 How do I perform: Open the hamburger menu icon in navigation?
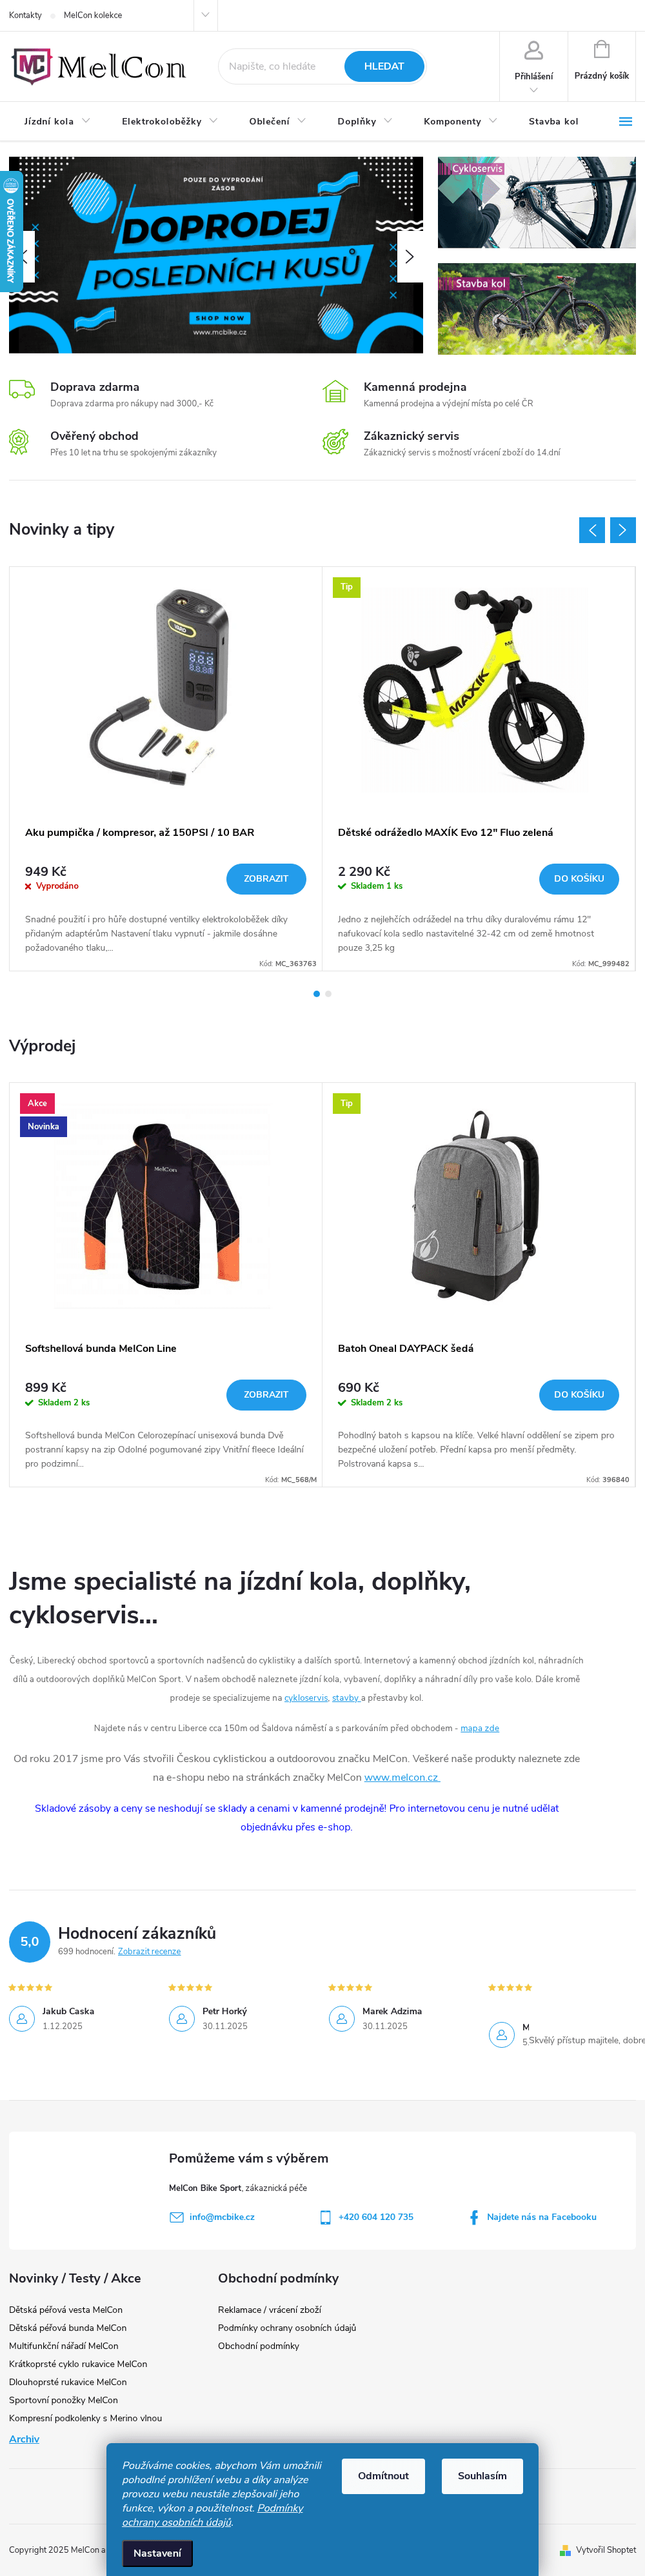625,122
